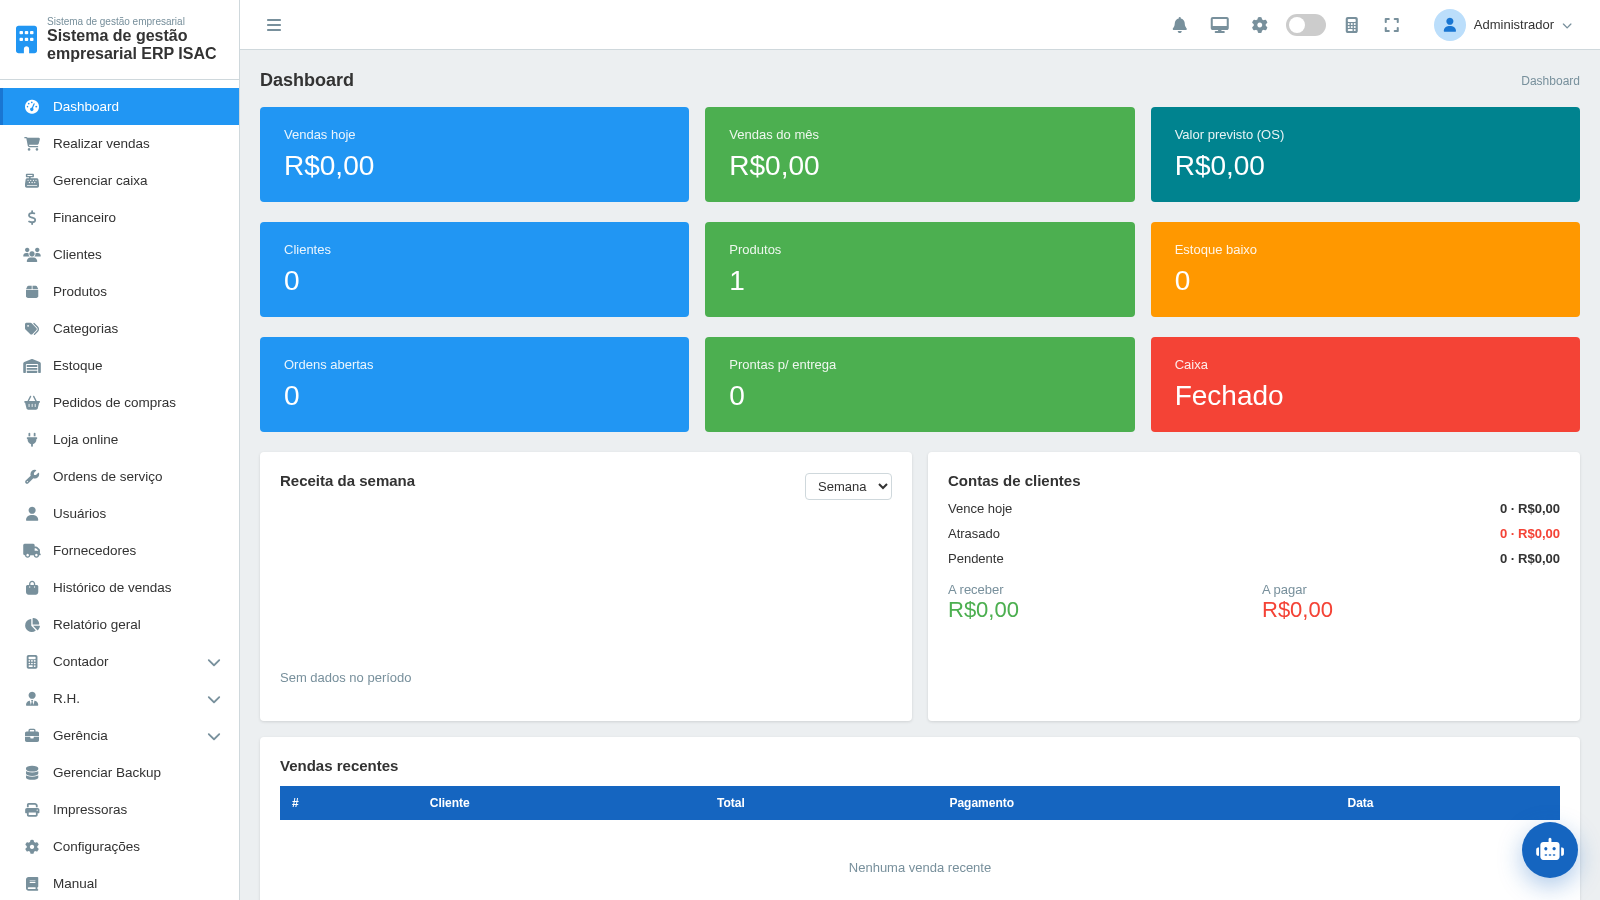The image size is (1600, 900).
Task: Select Dashboard in the sidebar
Action: (x=120, y=106)
